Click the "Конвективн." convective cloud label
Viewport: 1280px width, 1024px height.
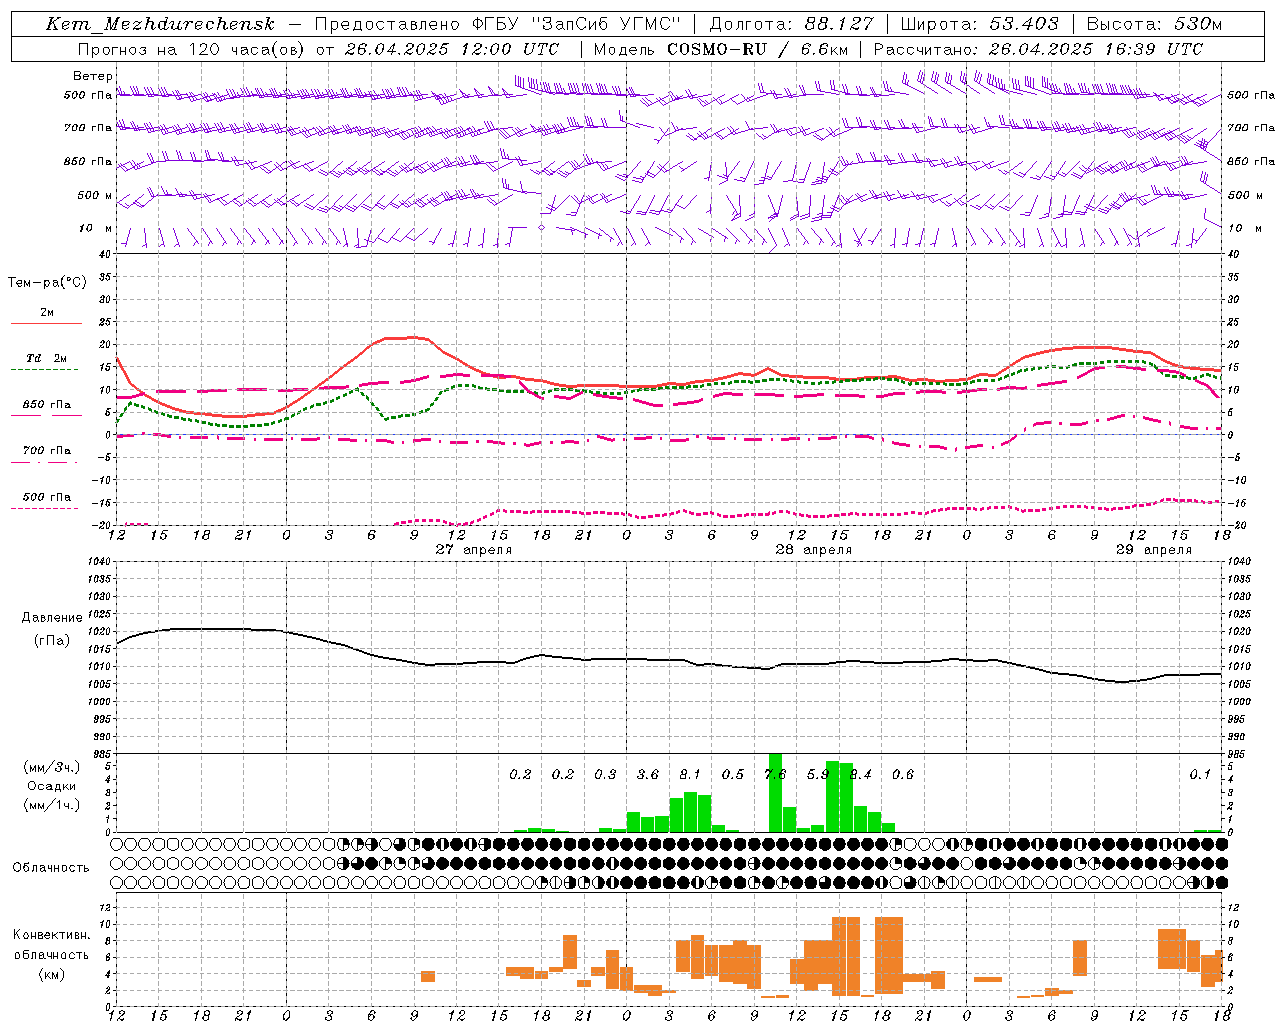pos(51,935)
